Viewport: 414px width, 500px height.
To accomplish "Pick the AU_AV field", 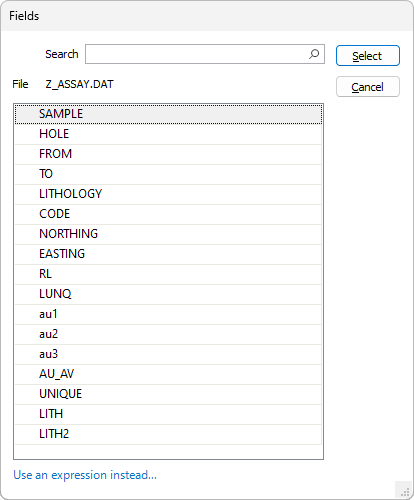I will pyautogui.click(x=168, y=374).
